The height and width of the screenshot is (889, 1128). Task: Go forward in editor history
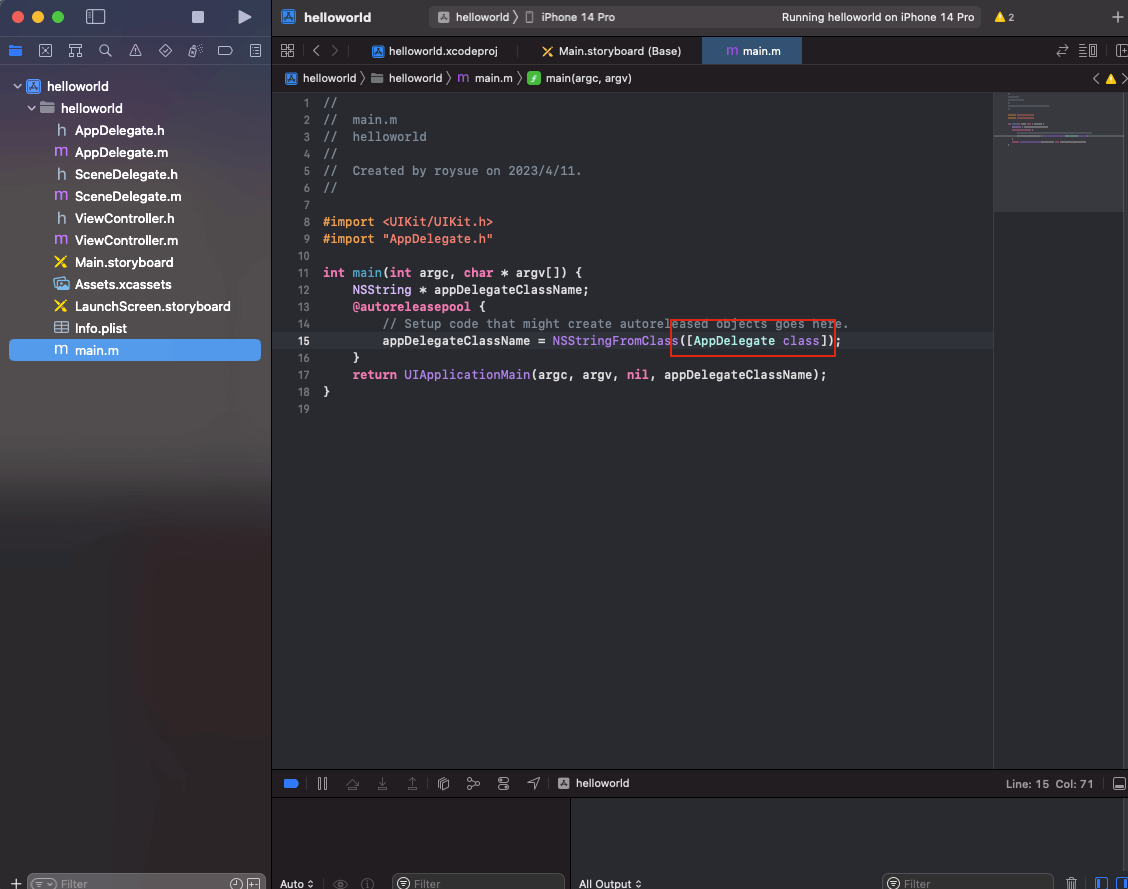(x=335, y=50)
